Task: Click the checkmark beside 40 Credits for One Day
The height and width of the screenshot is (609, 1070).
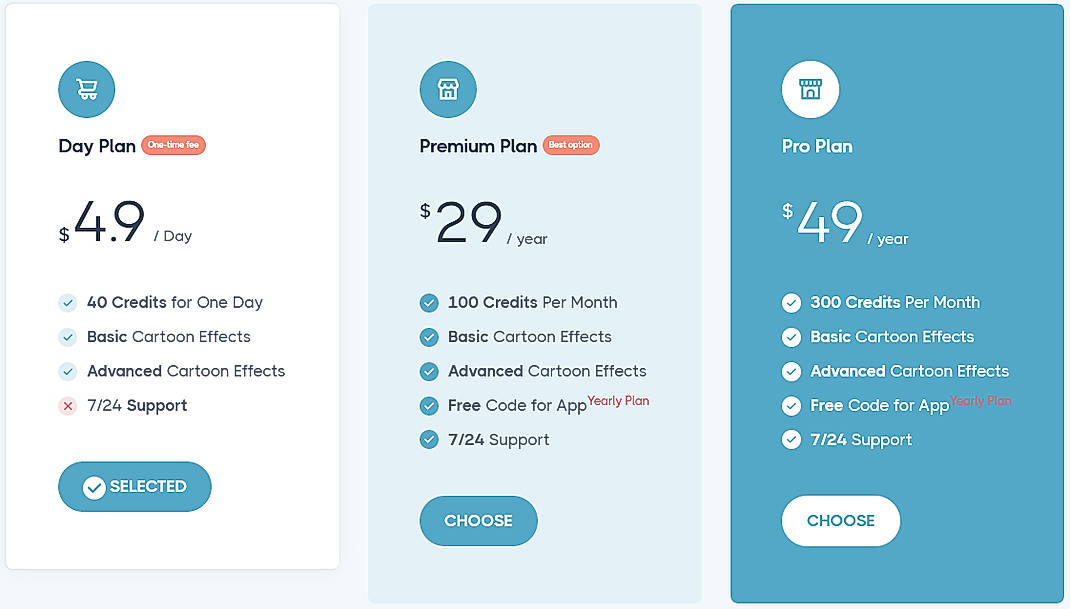Action: tap(67, 302)
